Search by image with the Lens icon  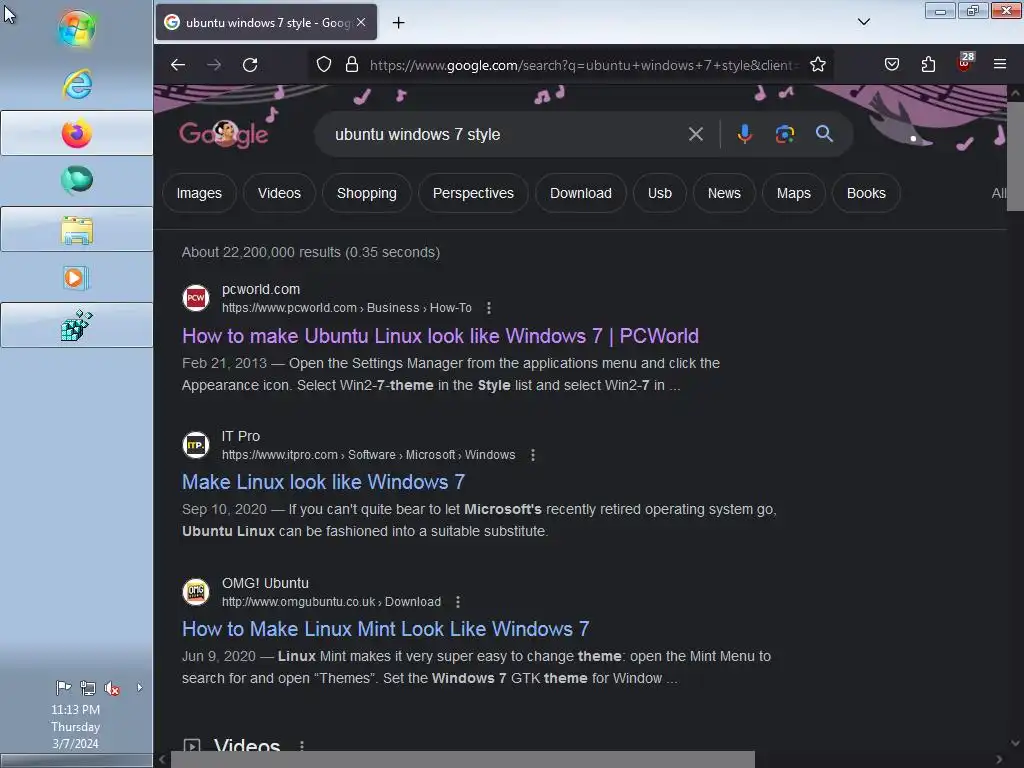[784, 135]
